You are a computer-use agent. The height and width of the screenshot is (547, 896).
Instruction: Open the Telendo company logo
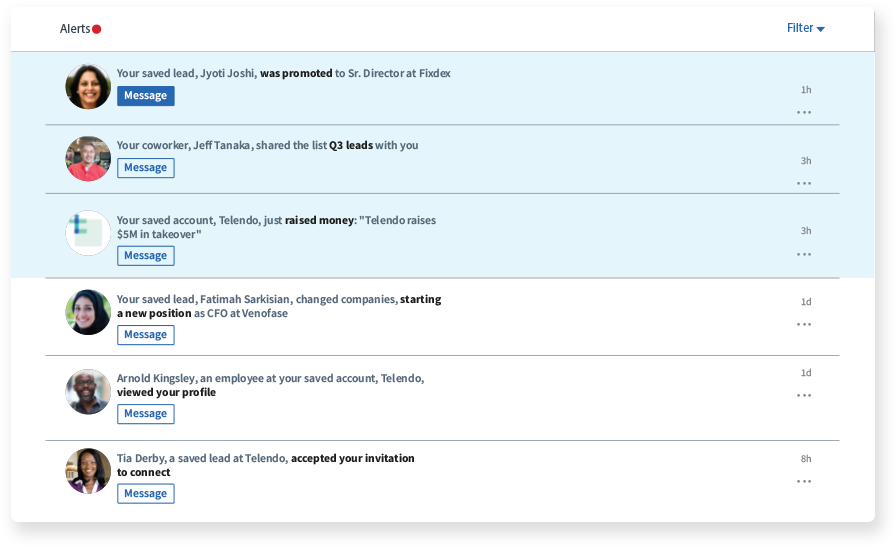(88, 233)
